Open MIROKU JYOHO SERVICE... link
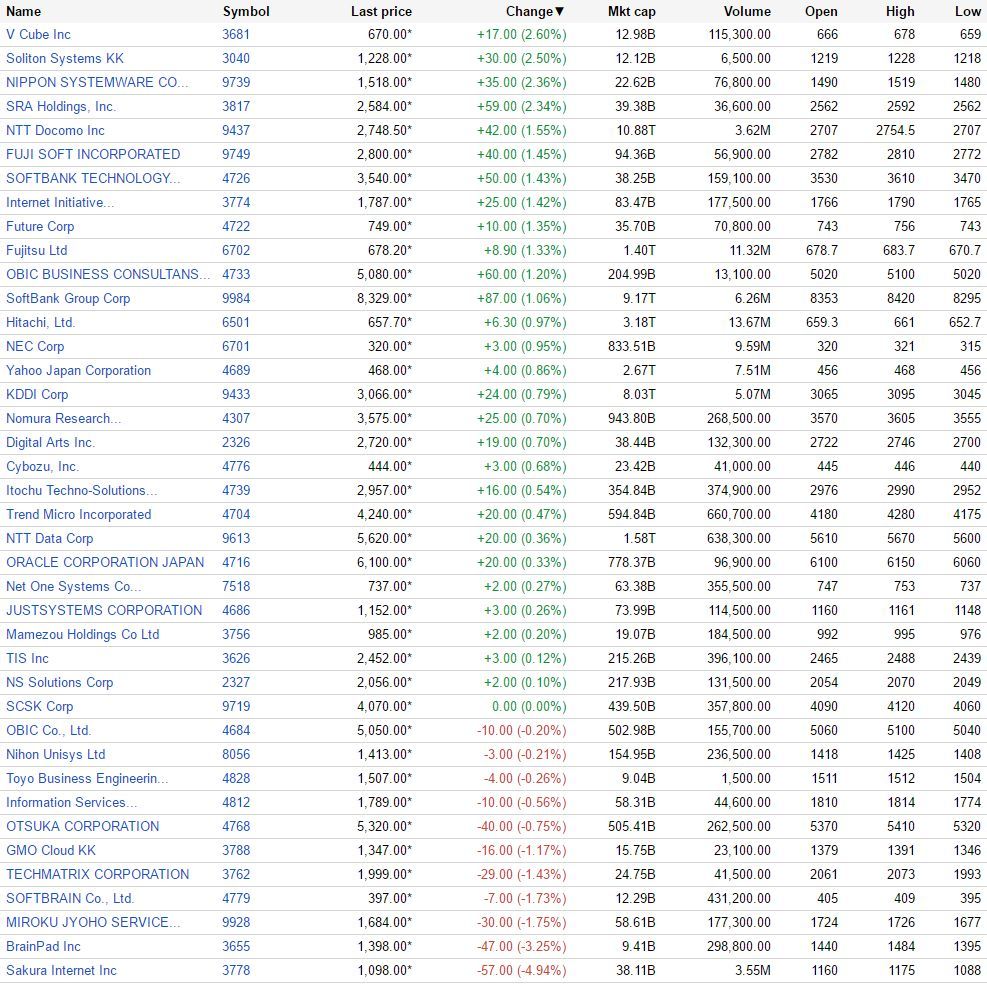The height and width of the screenshot is (984, 987). click(x=93, y=922)
